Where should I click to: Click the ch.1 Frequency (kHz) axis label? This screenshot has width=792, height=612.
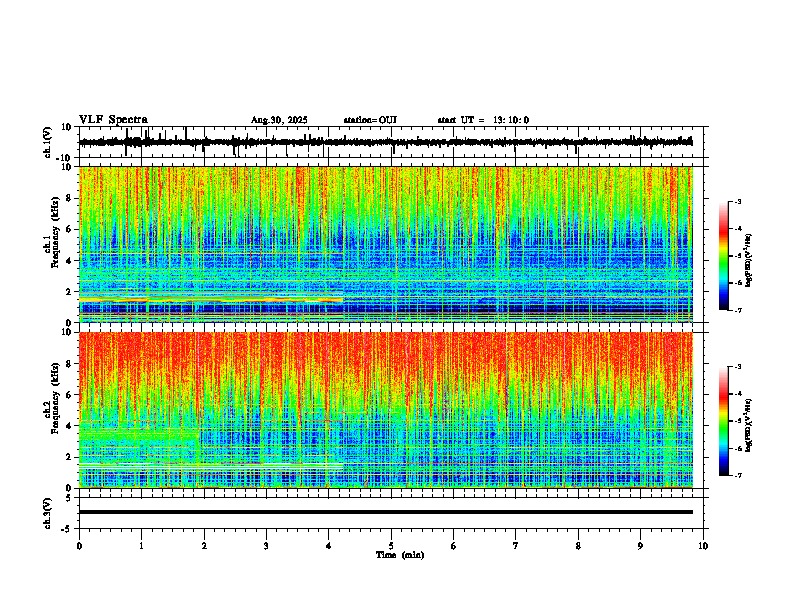click(x=52, y=245)
